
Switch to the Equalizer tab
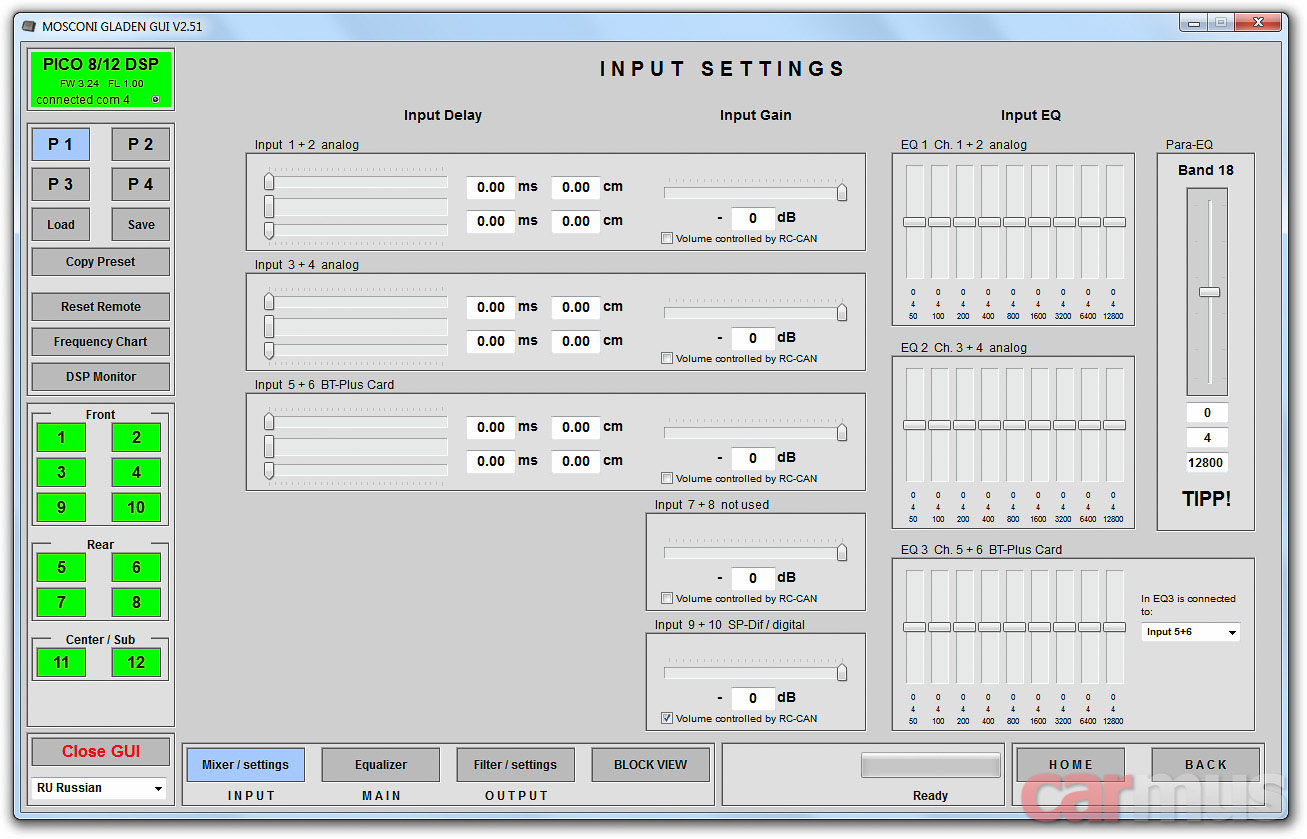coord(381,765)
